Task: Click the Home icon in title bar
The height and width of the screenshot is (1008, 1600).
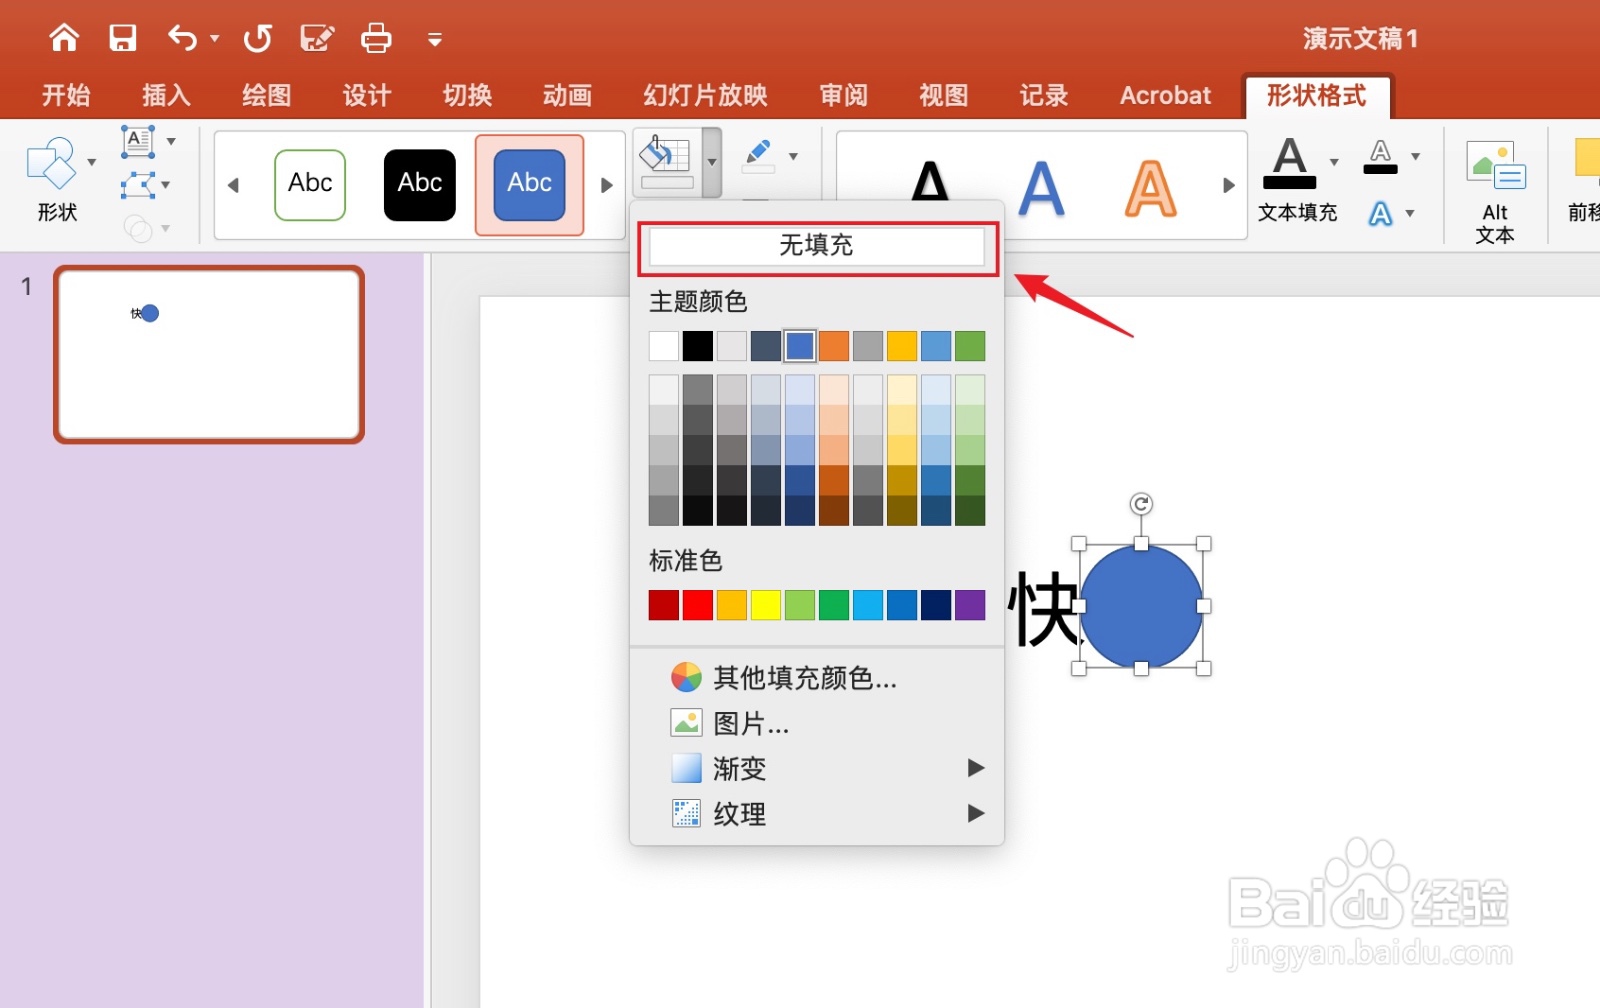Action: pyautogui.click(x=64, y=38)
